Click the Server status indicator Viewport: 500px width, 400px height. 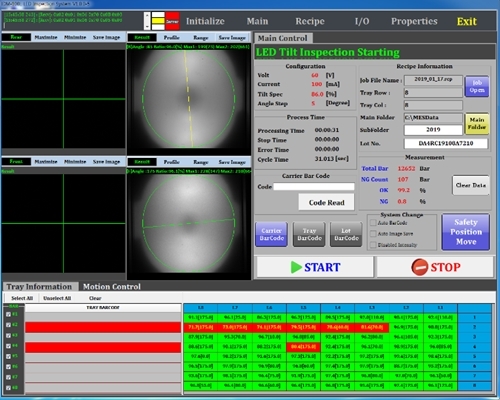click(172, 21)
